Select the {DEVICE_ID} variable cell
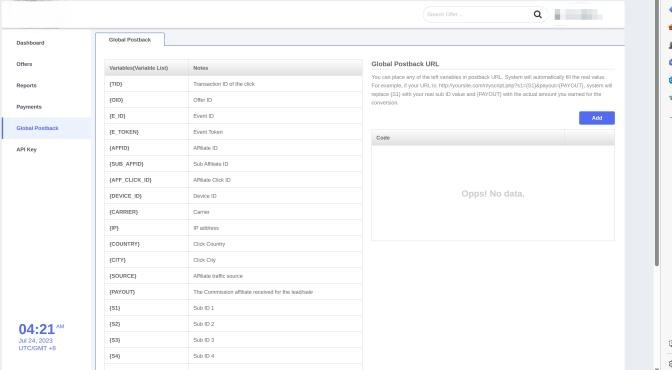This screenshot has width=672, height=370. coord(147,196)
